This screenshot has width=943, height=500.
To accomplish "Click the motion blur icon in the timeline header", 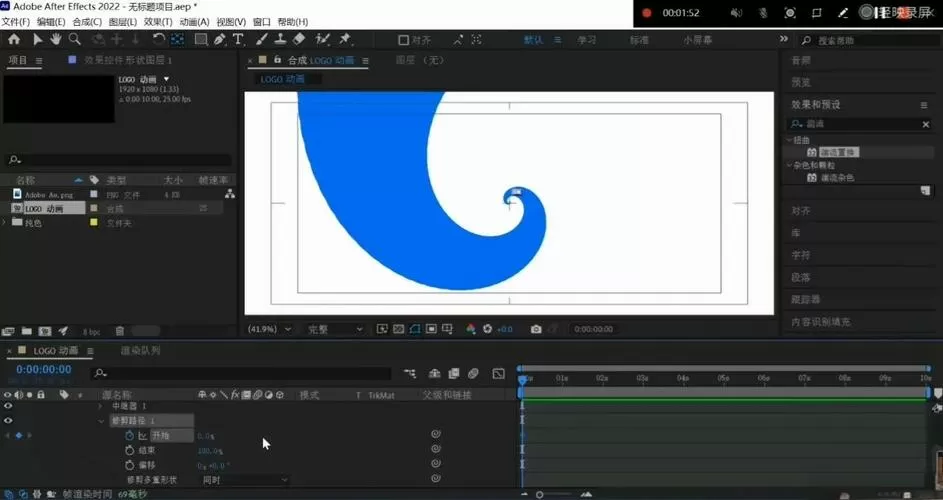I will tap(473, 374).
